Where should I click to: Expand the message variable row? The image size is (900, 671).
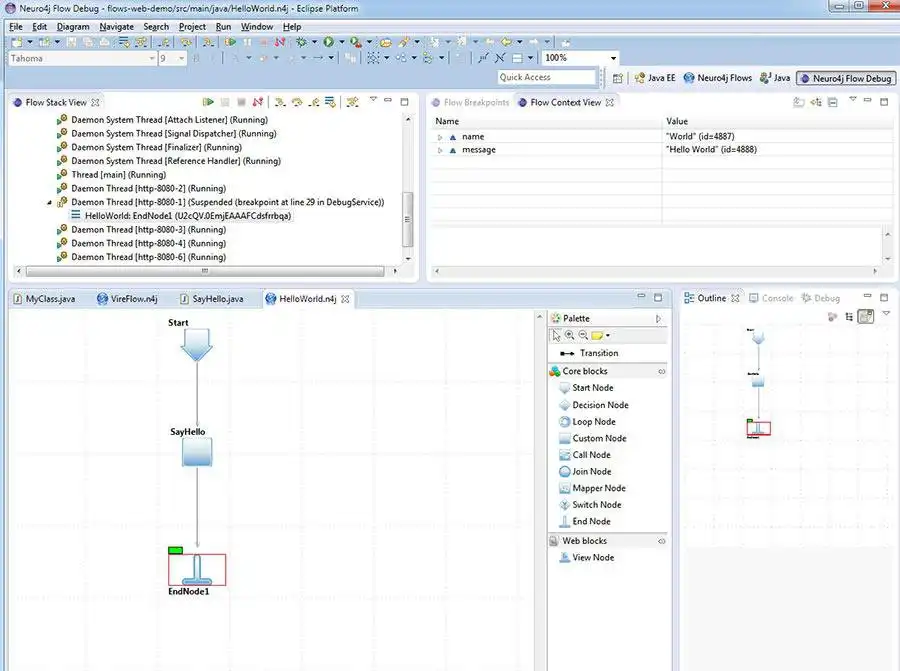coord(440,150)
